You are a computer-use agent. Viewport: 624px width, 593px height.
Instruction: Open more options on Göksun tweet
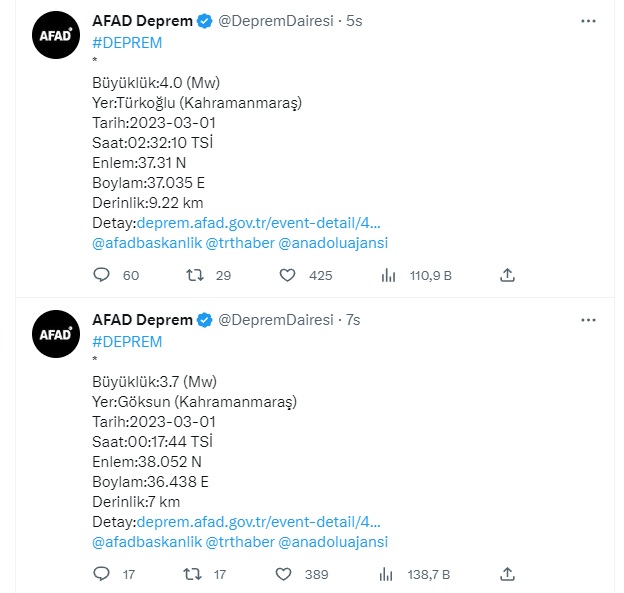(x=590, y=320)
